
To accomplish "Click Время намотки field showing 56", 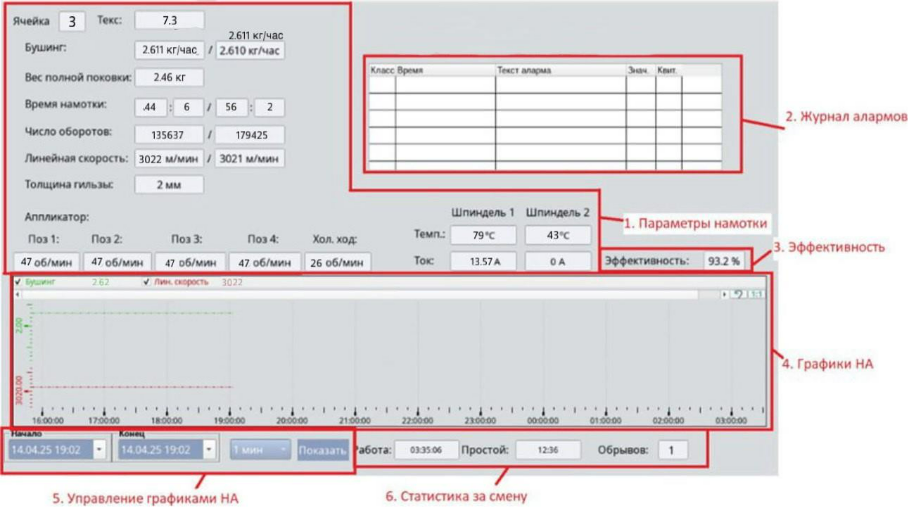I will 231,107.
